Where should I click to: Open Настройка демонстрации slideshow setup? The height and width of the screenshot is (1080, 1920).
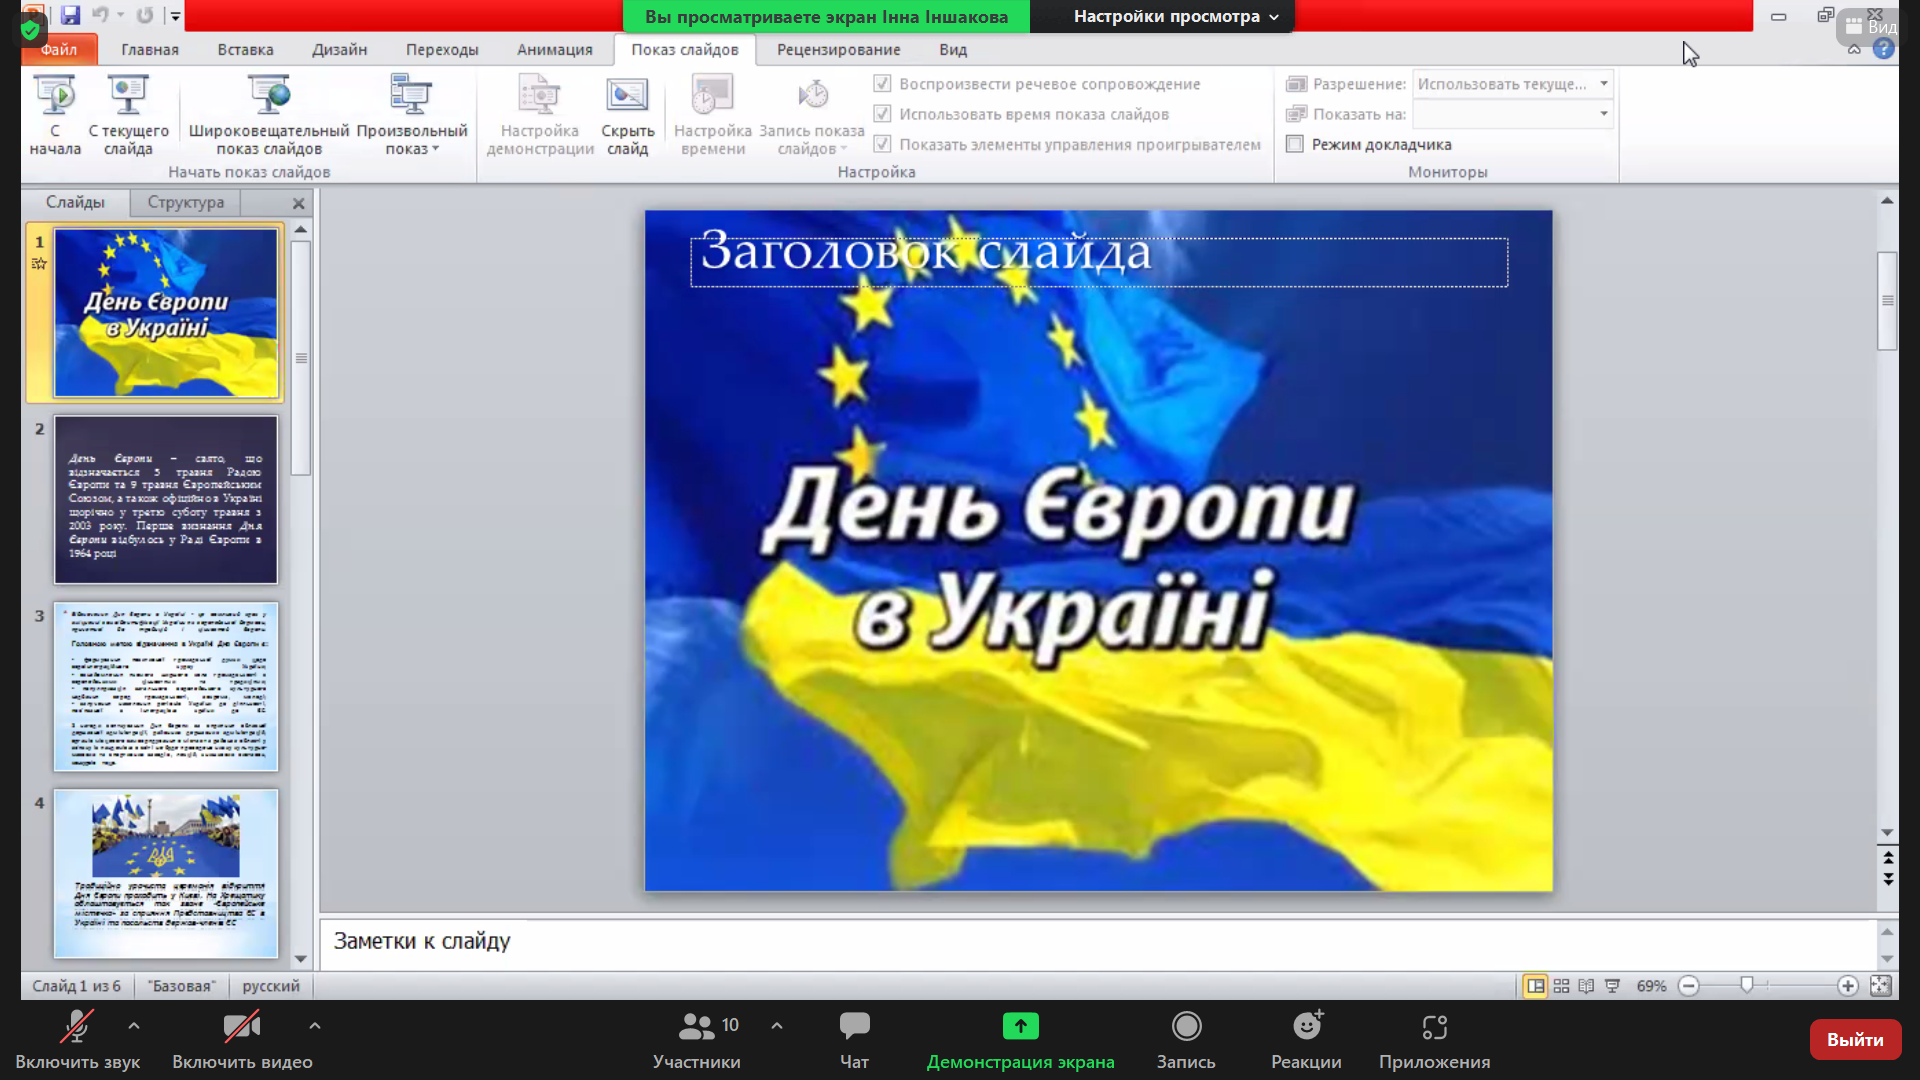pos(540,116)
